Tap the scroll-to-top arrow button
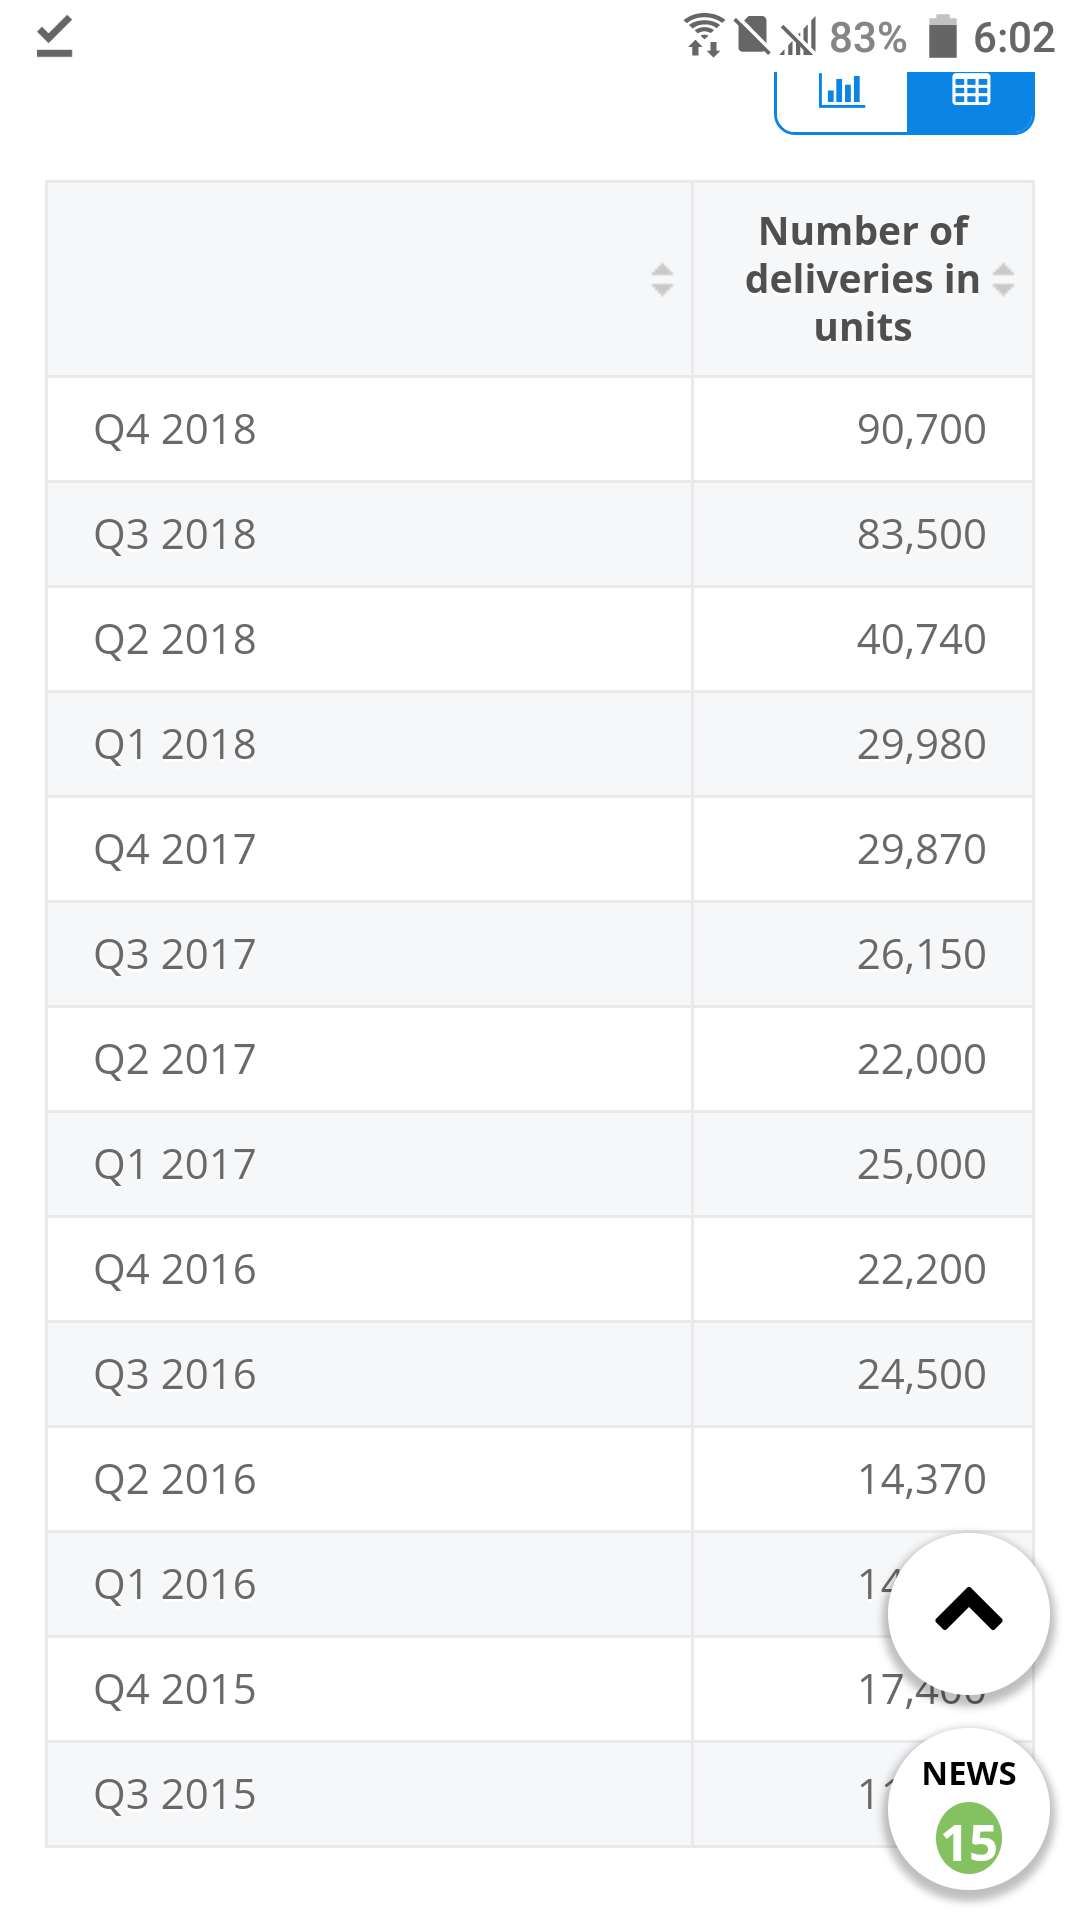 point(968,1611)
